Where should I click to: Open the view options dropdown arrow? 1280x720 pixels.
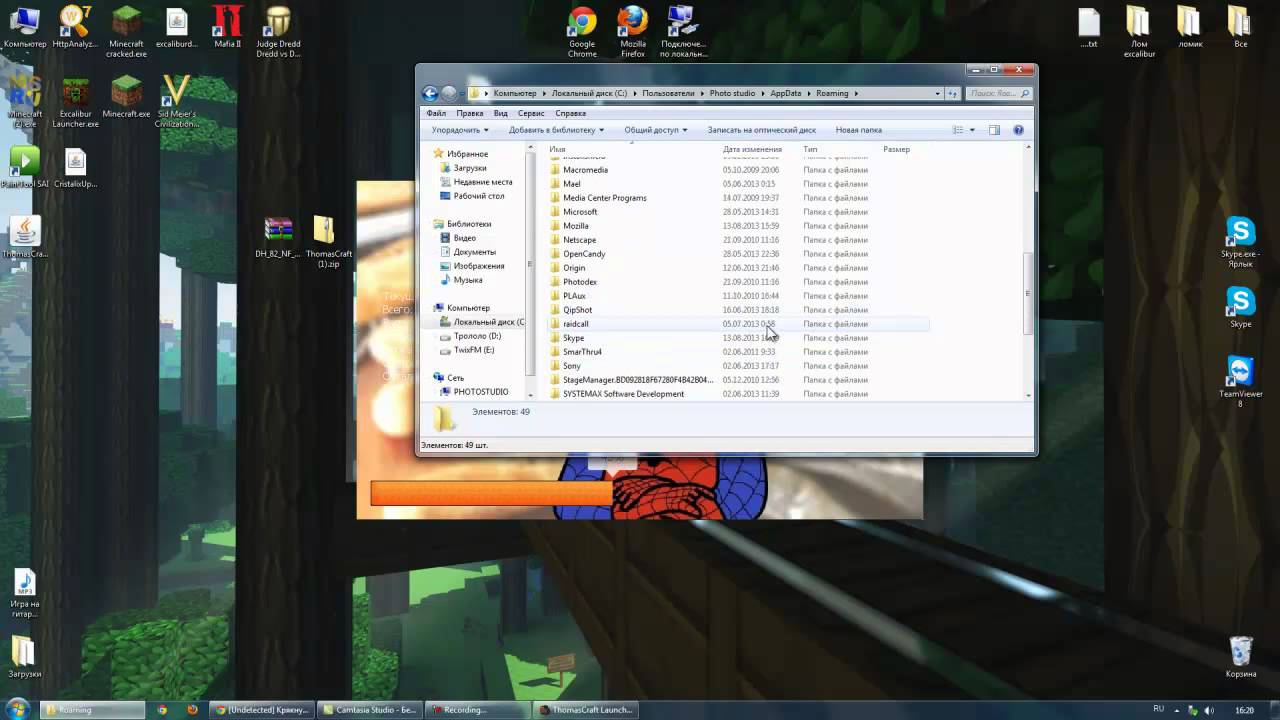pyautogui.click(x=972, y=130)
